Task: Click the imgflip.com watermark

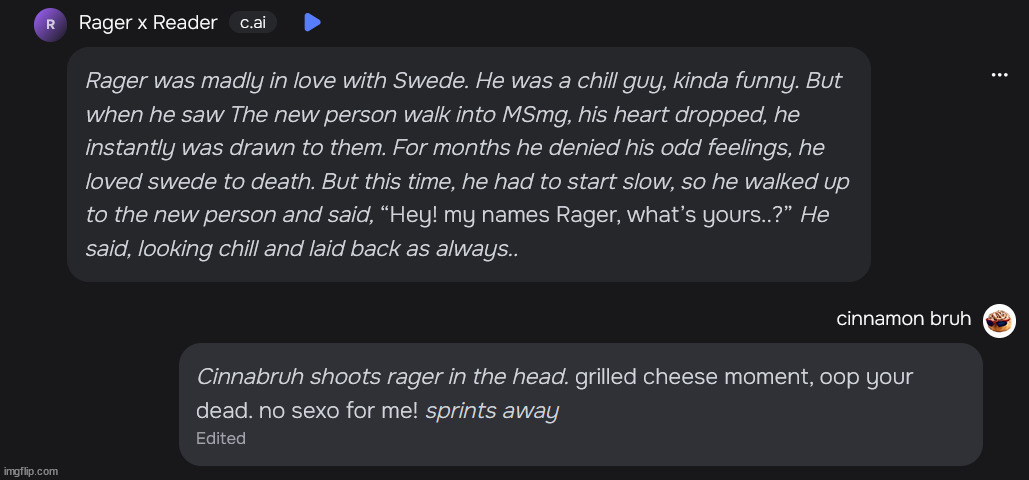Action: pyautogui.click(x=31, y=471)
